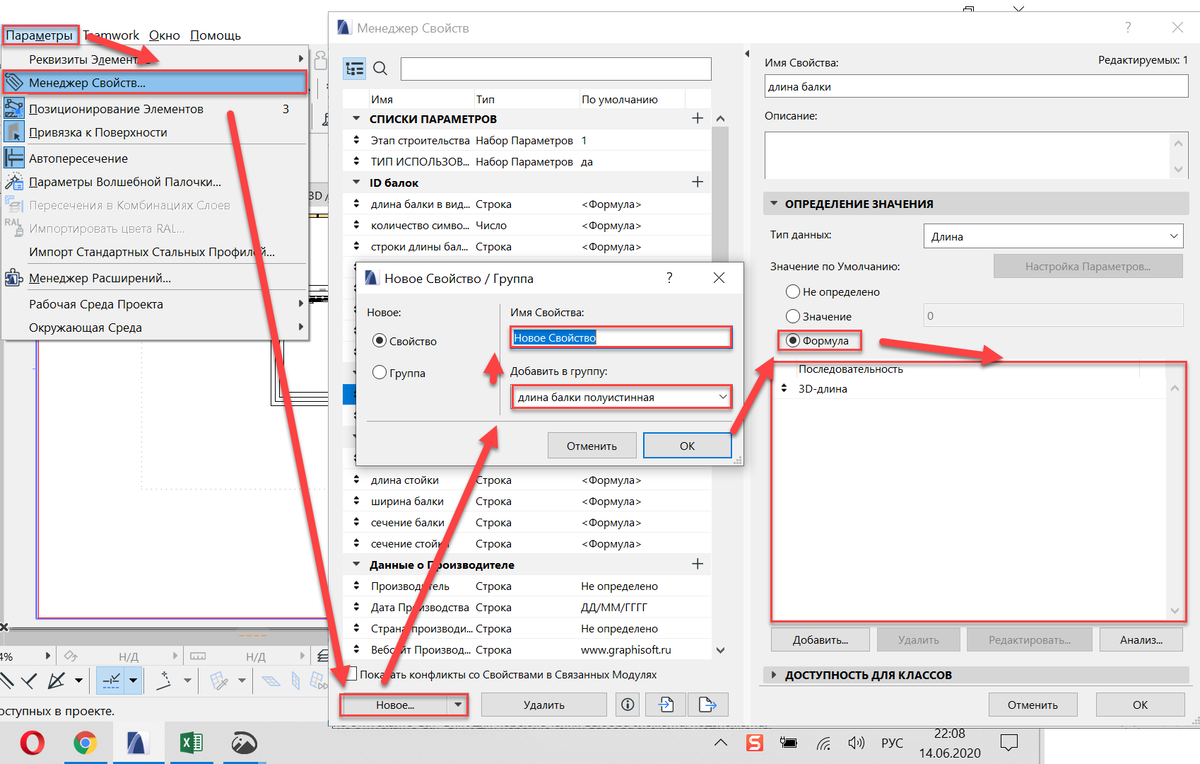Click Отменить in the Новое Свойство dialog
Viewport: 1200px width, 764px height.
point(592,446)
